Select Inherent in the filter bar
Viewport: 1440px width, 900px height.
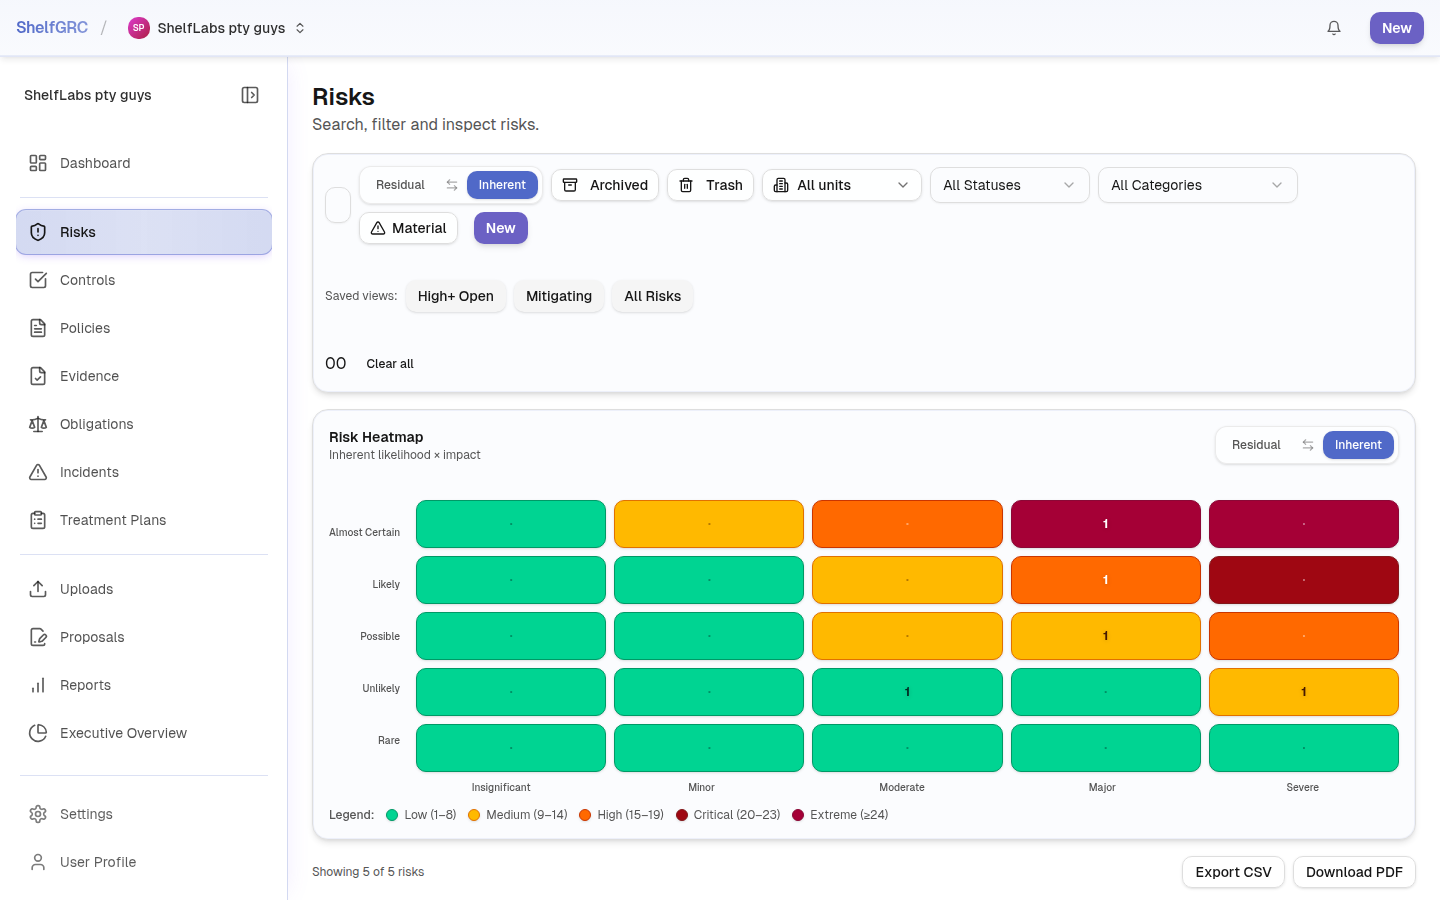502,185
